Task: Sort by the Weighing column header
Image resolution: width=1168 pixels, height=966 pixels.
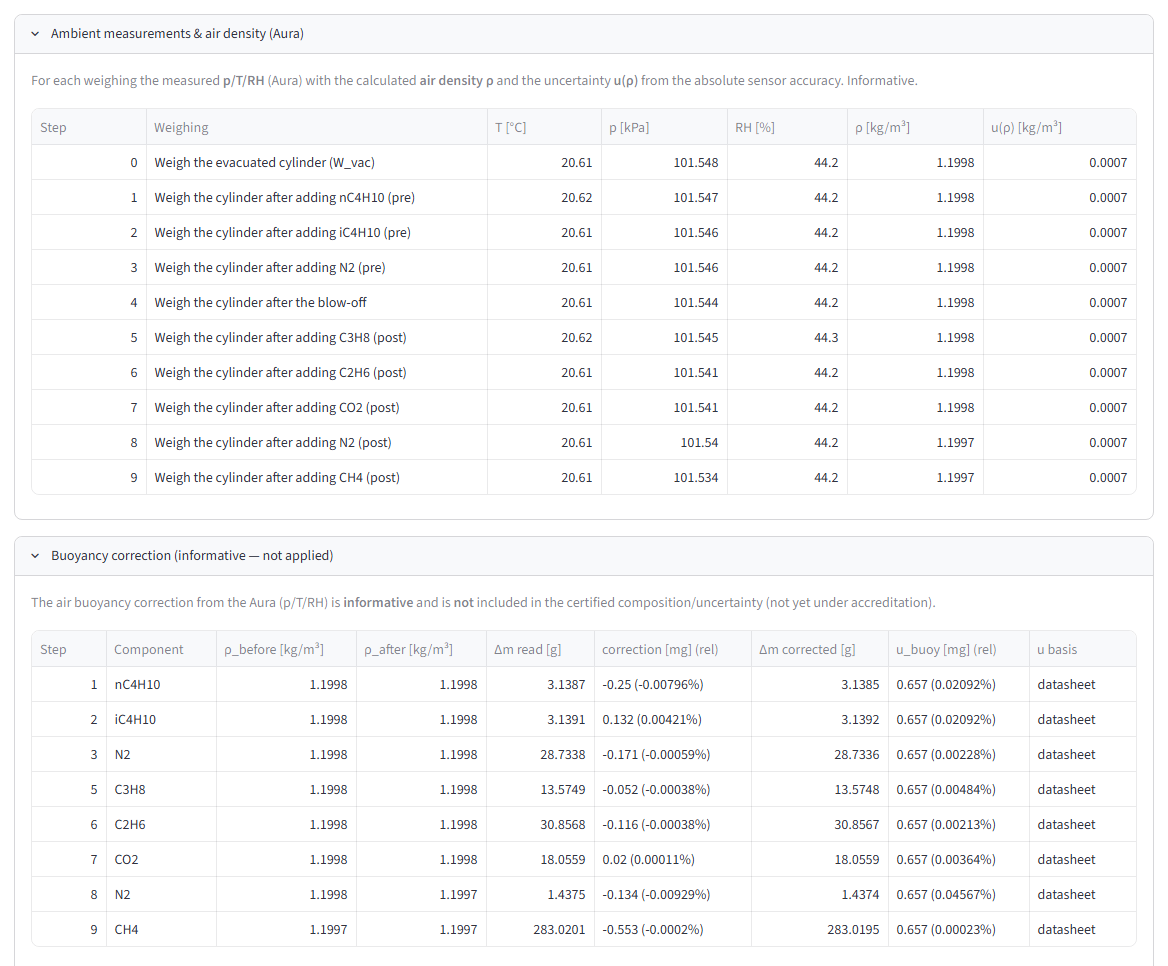Action: click(181, 127)
